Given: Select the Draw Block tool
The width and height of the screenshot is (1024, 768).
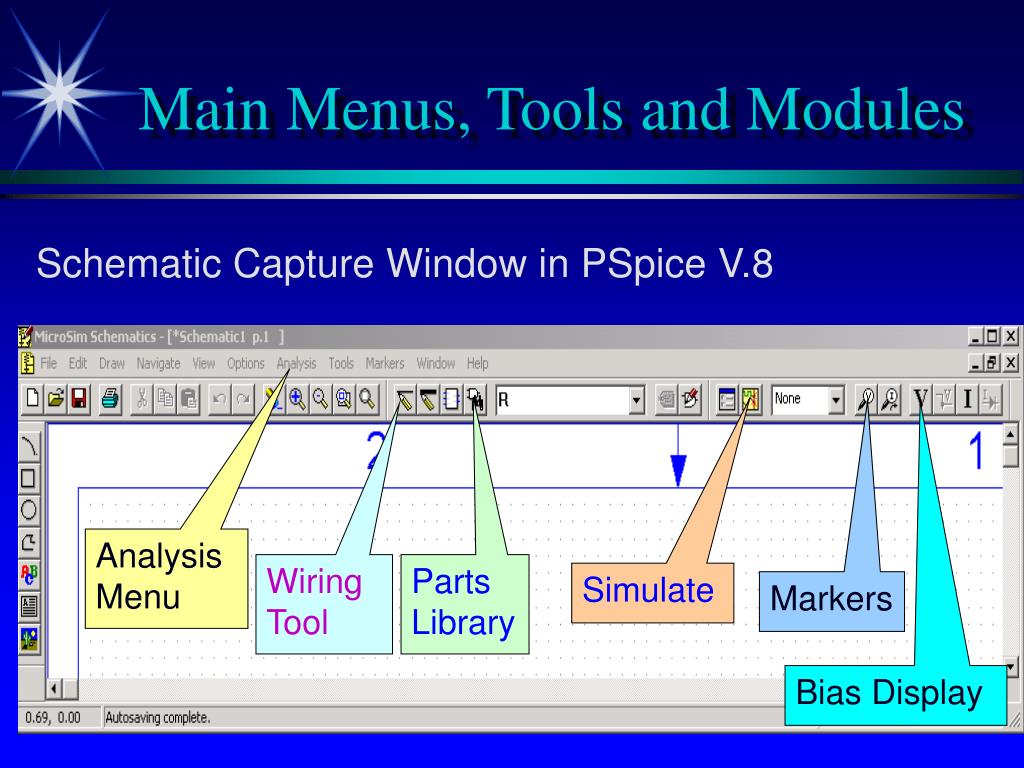Looking at the screenshot, I should tap(451, 399).
